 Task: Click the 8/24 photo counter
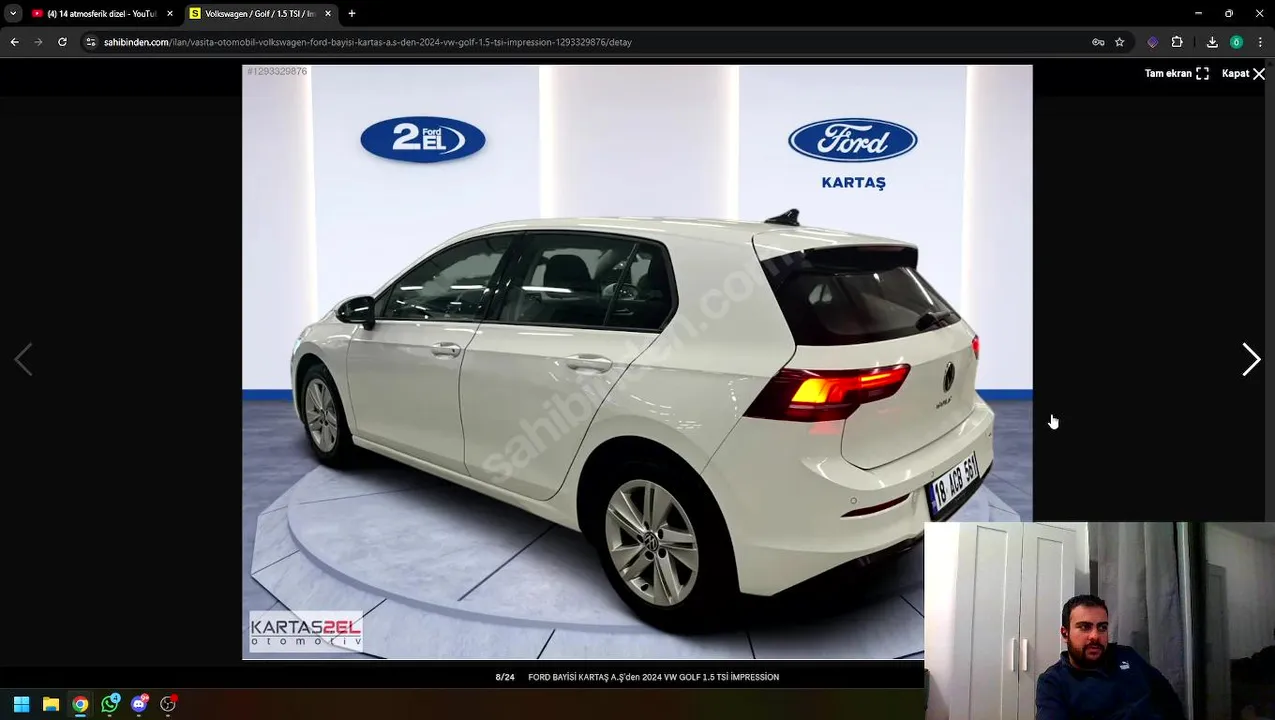coord(505,677)
